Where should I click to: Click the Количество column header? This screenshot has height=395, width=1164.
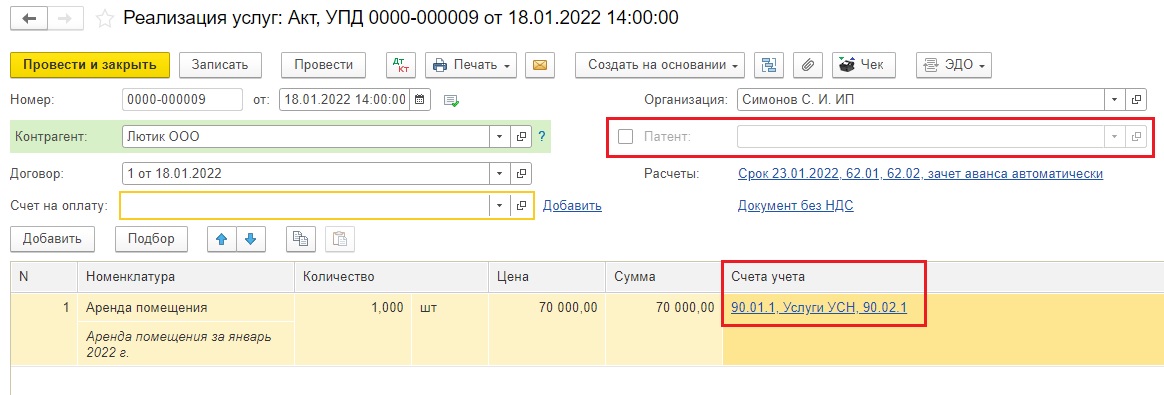point(391,277)
